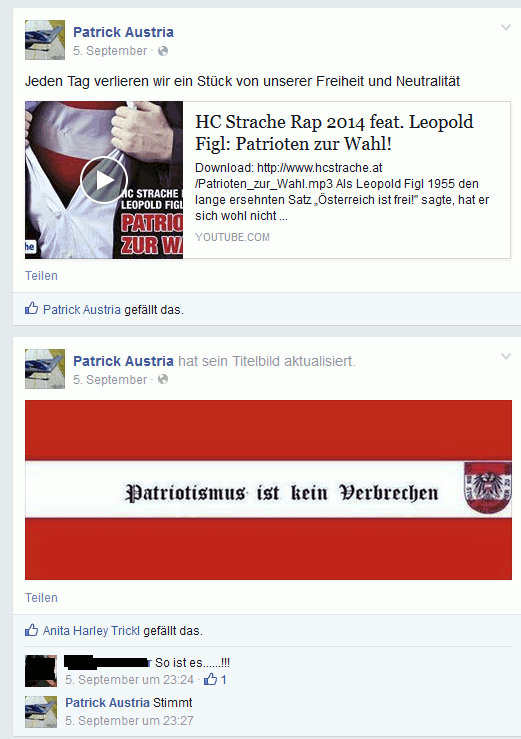Open Patrick Austria avatar in comment reply
Image resolution: width=521 pixels, height=739 pixels.
click(x=41, y=712)
